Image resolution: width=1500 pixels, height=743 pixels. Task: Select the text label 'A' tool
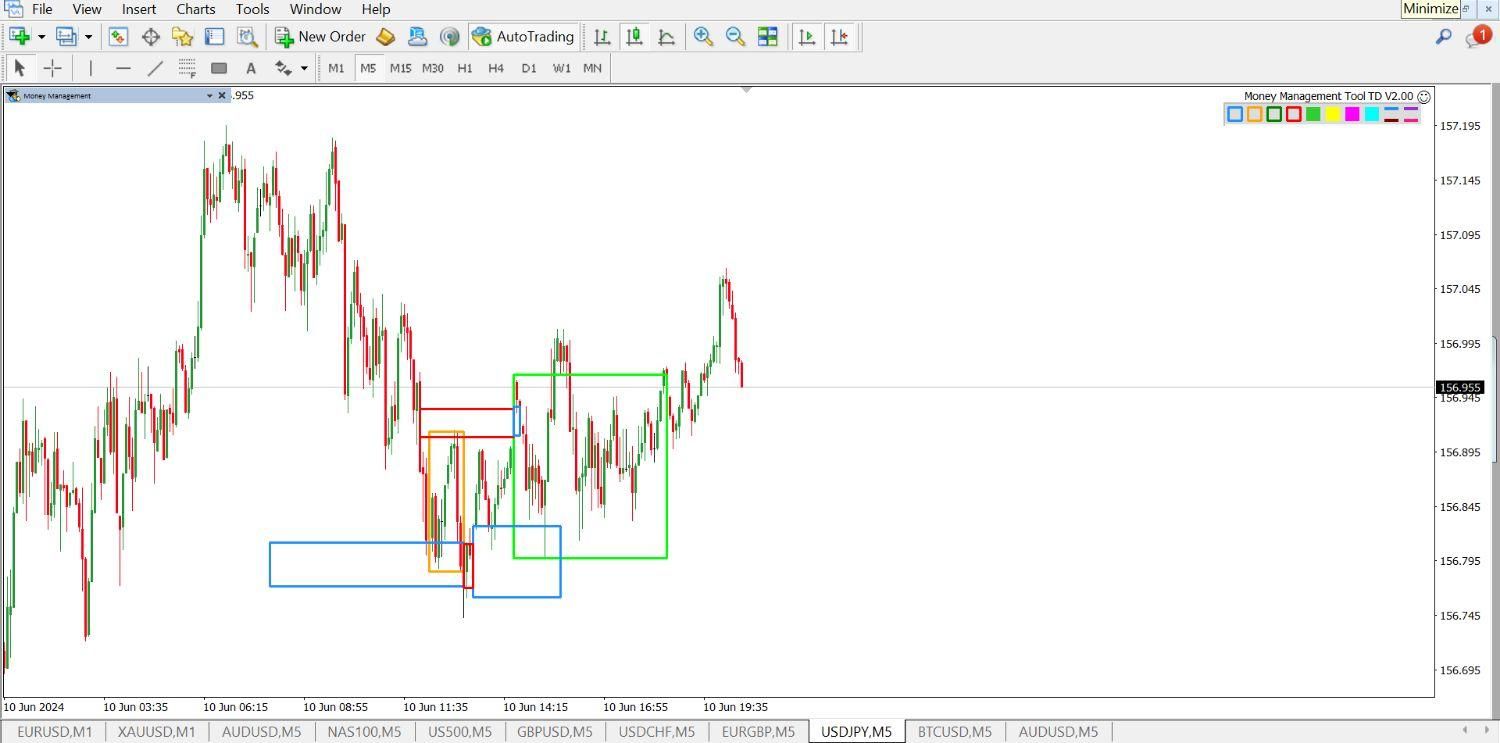(x=251, y=68)
